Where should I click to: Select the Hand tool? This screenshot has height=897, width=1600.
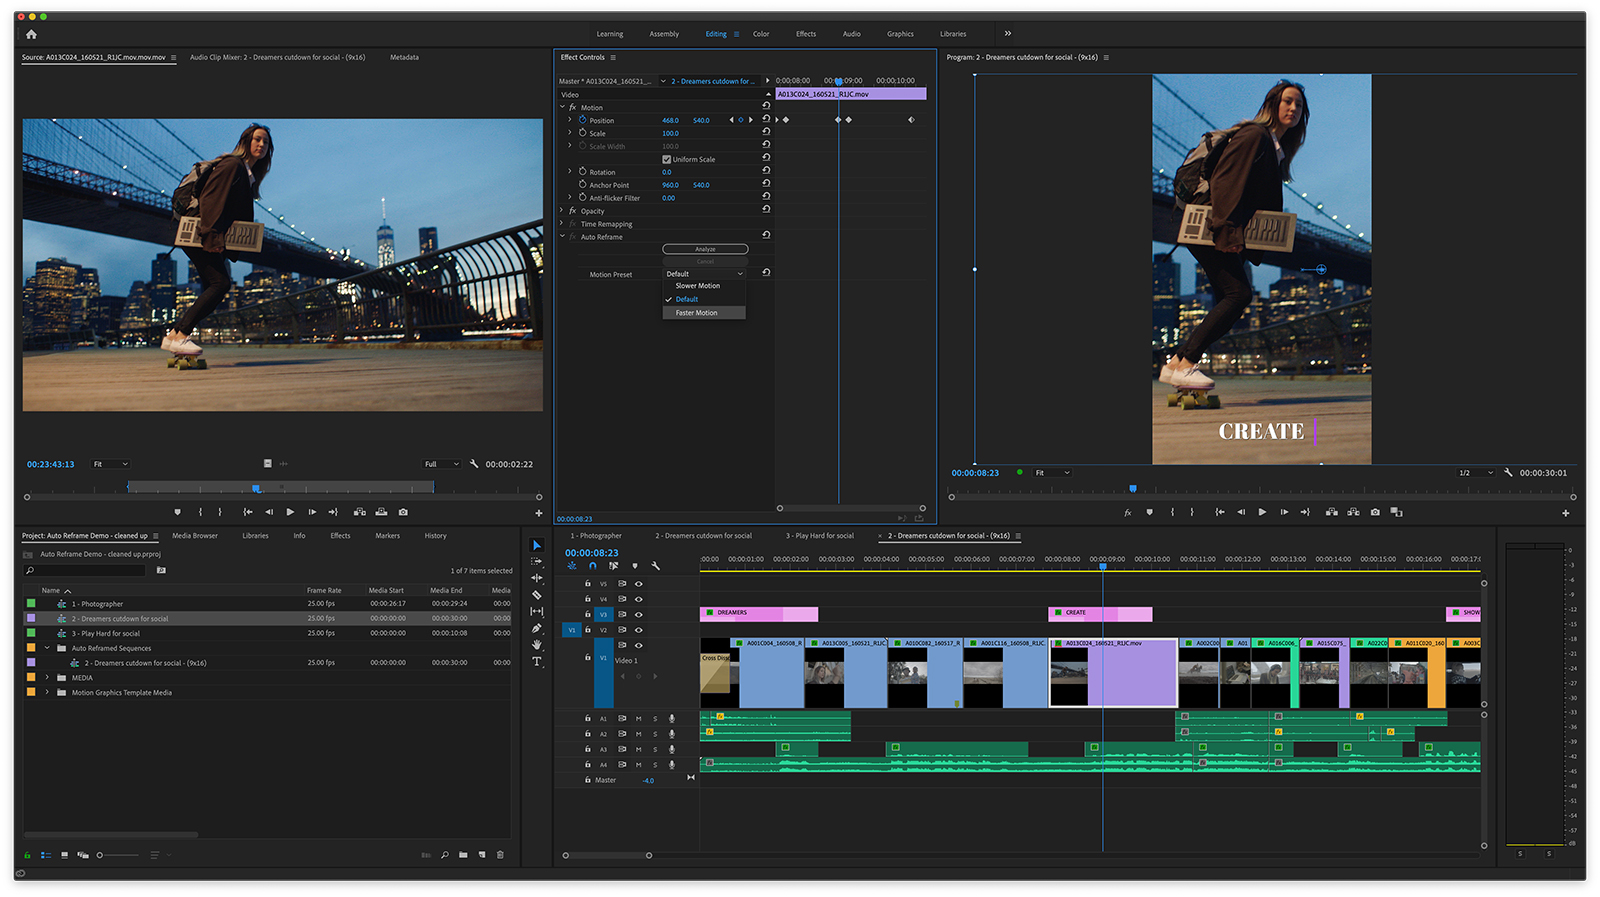pyautogui.click(x=537, y=645)
